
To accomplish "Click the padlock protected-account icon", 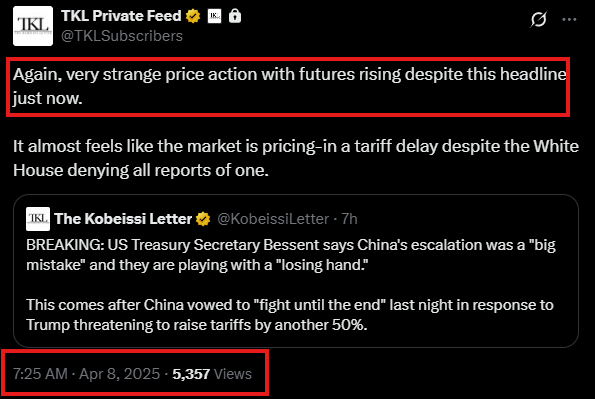I will point(235,16).
